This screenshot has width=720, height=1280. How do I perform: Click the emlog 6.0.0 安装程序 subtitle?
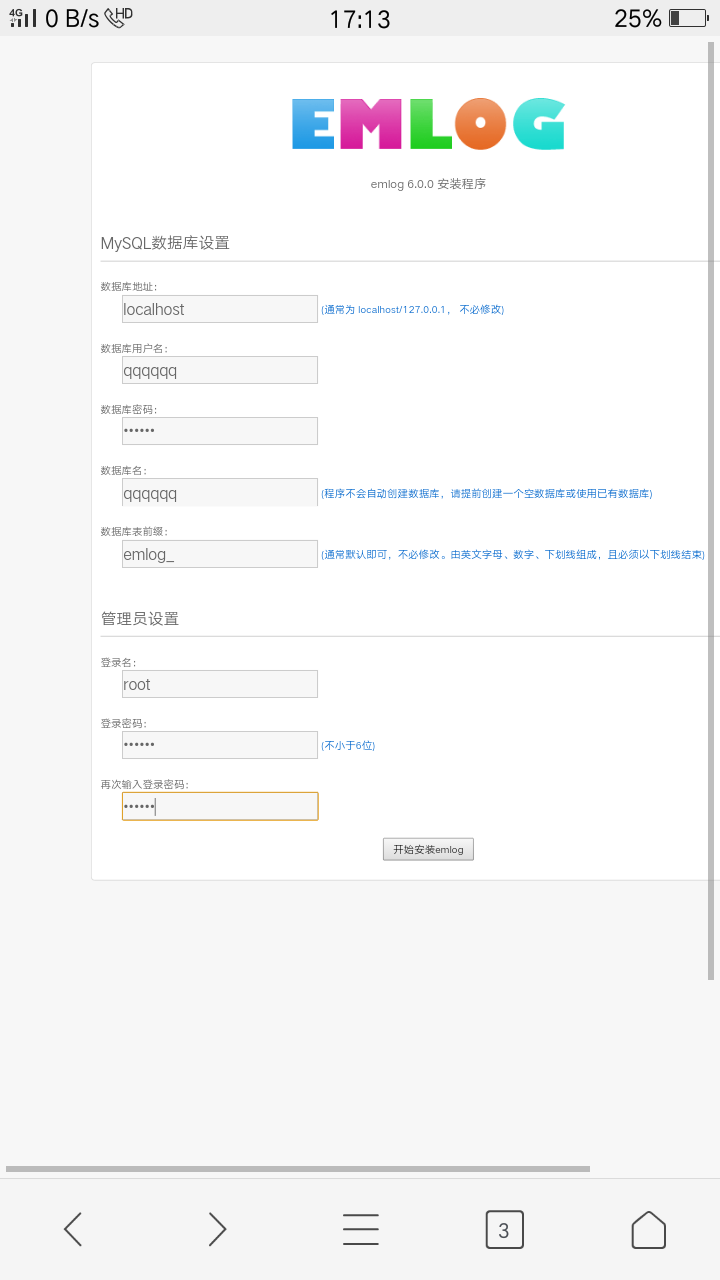point(428,184)
